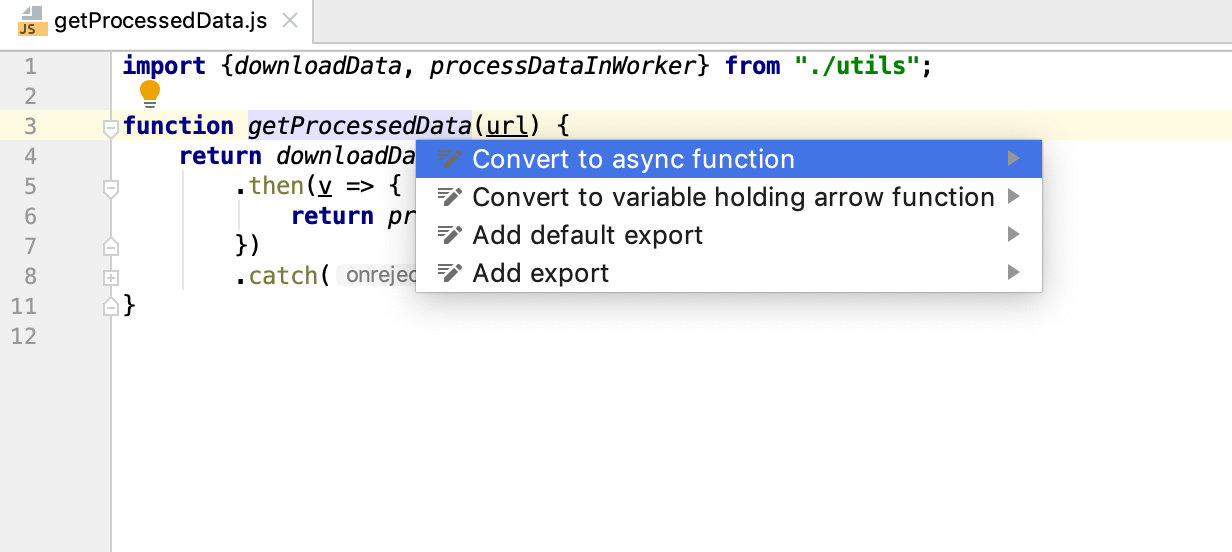Image resolution: width=1232 pixels, height=552 pixels.
Task: Choose Add default export from the popup
Action: pyautogui.click(x=587, y=235)
